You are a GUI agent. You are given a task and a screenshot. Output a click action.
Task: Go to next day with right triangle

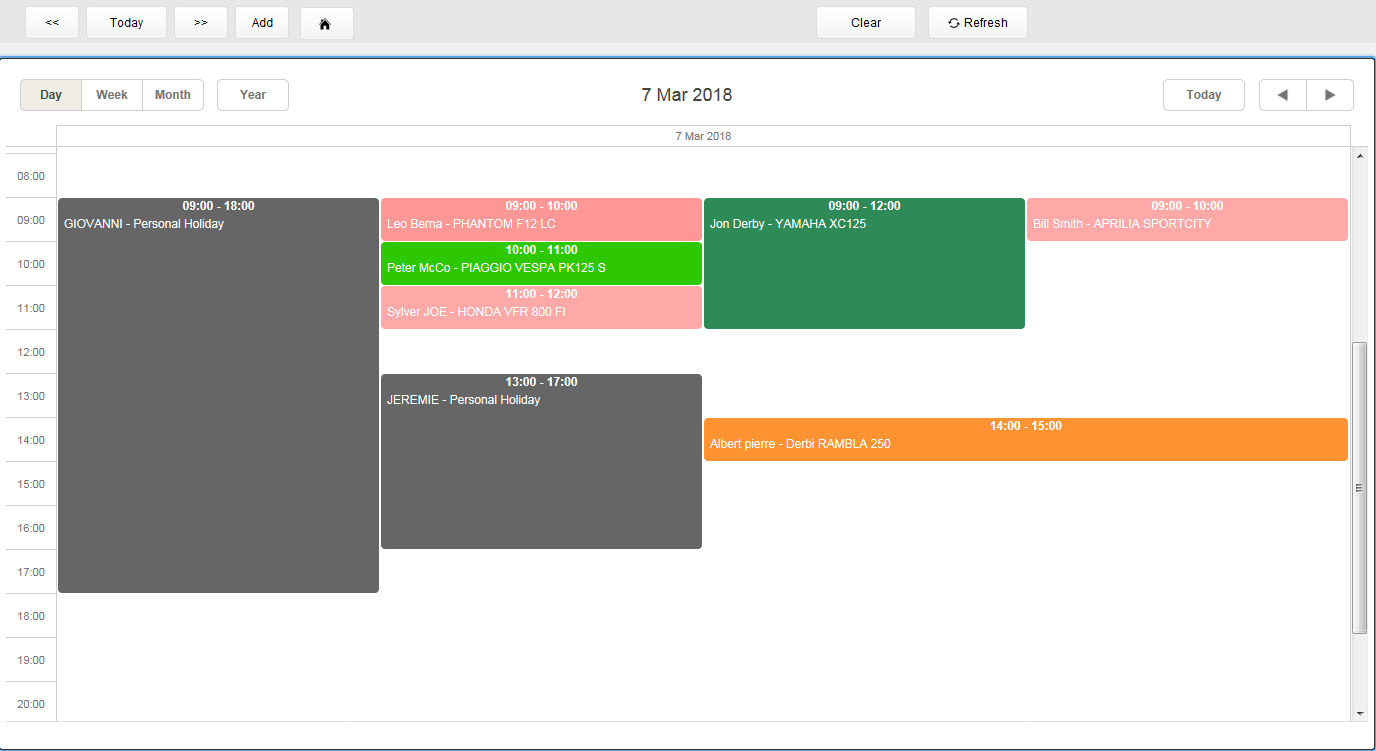(1330, 95)
